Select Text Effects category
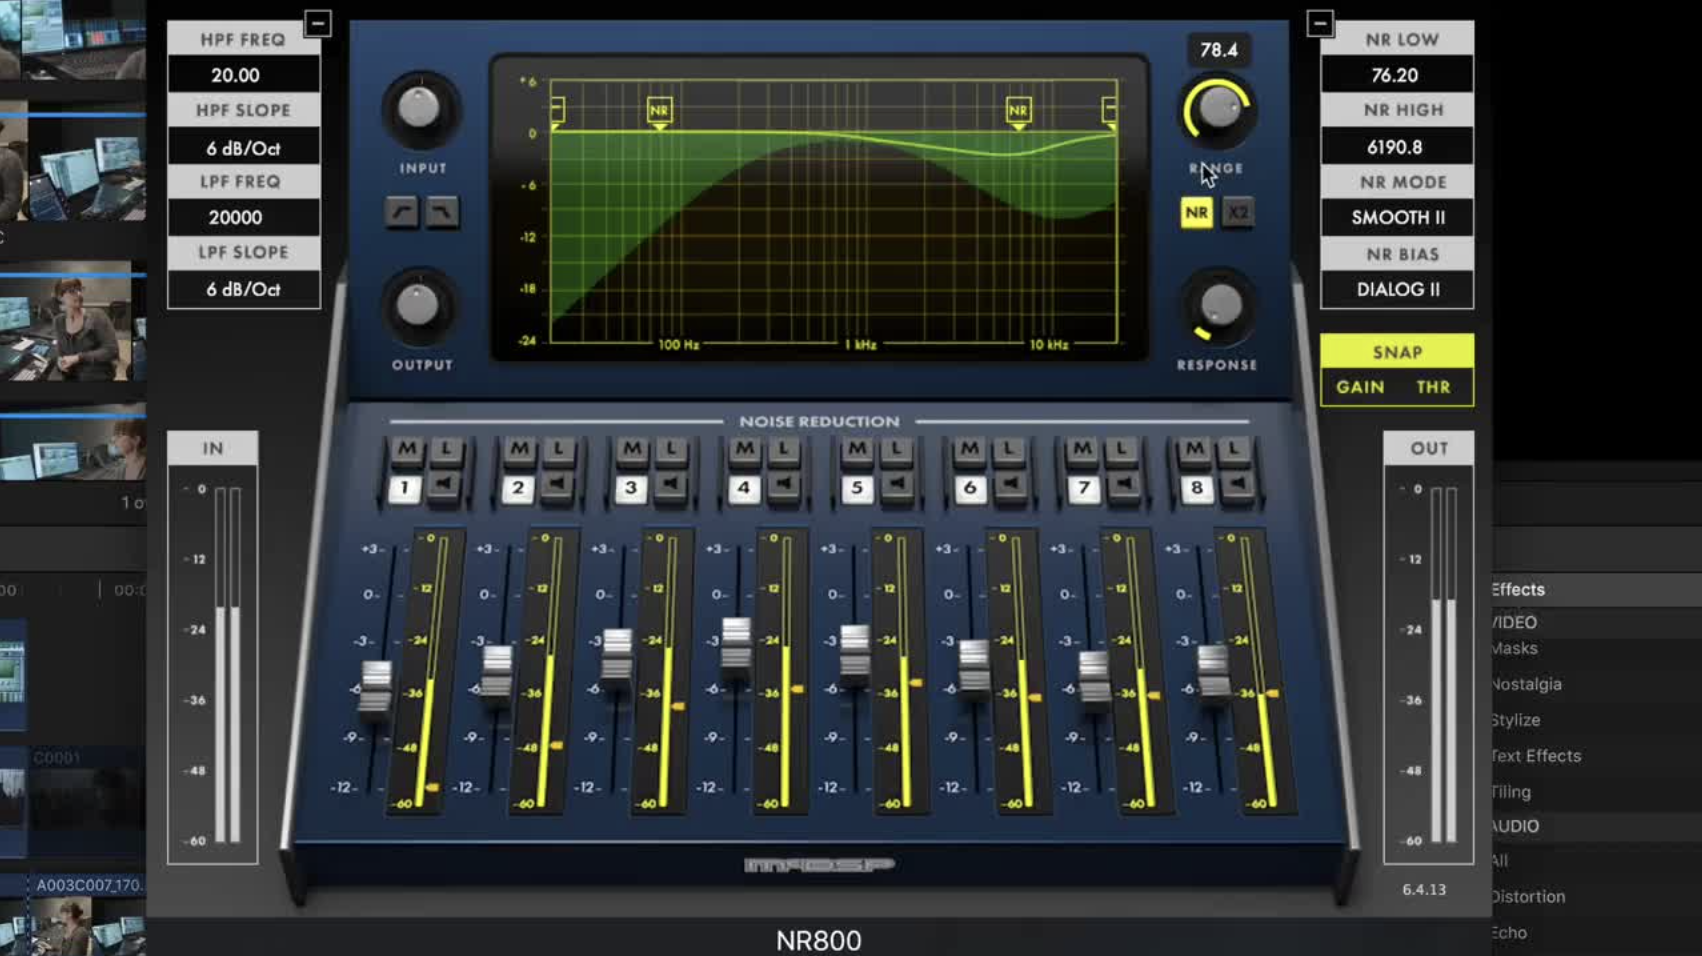The height and width of the screenshot is (956, 1702). coord(1536,756)
